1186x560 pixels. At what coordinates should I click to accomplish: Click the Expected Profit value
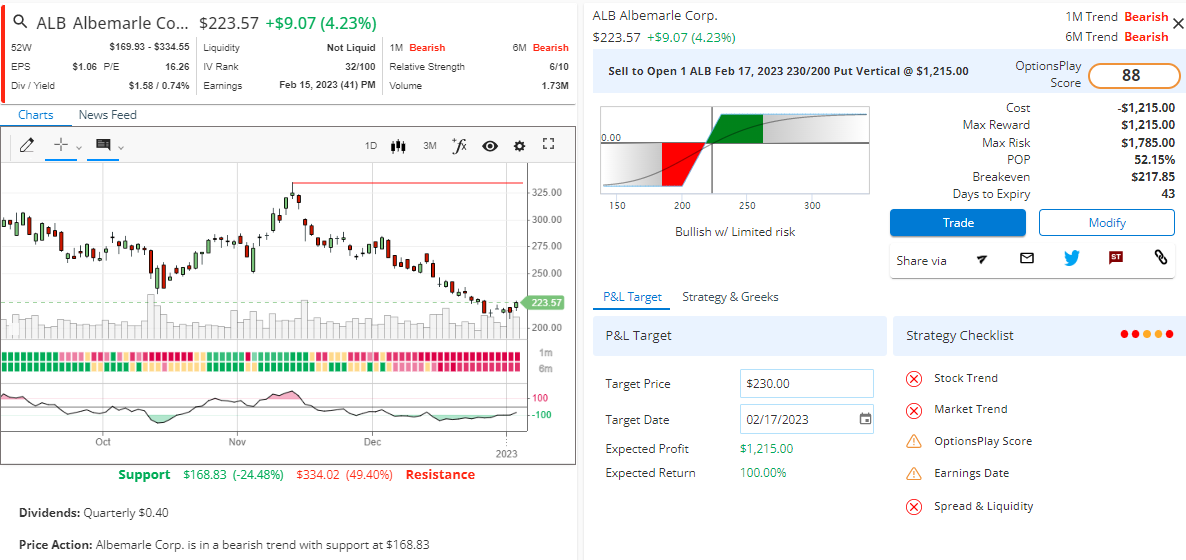767,449
